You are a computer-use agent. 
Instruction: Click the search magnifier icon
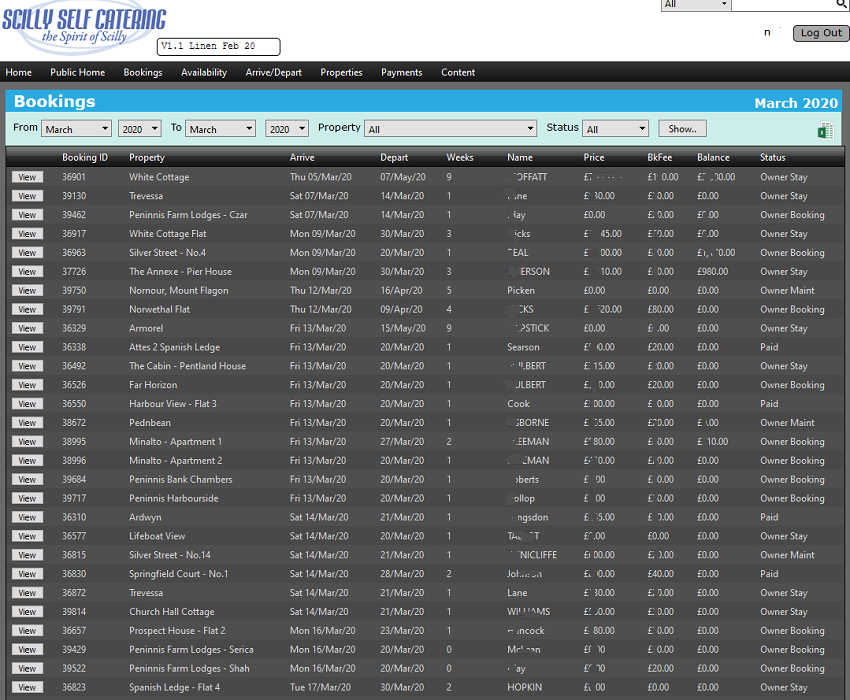tap(842, 5)
